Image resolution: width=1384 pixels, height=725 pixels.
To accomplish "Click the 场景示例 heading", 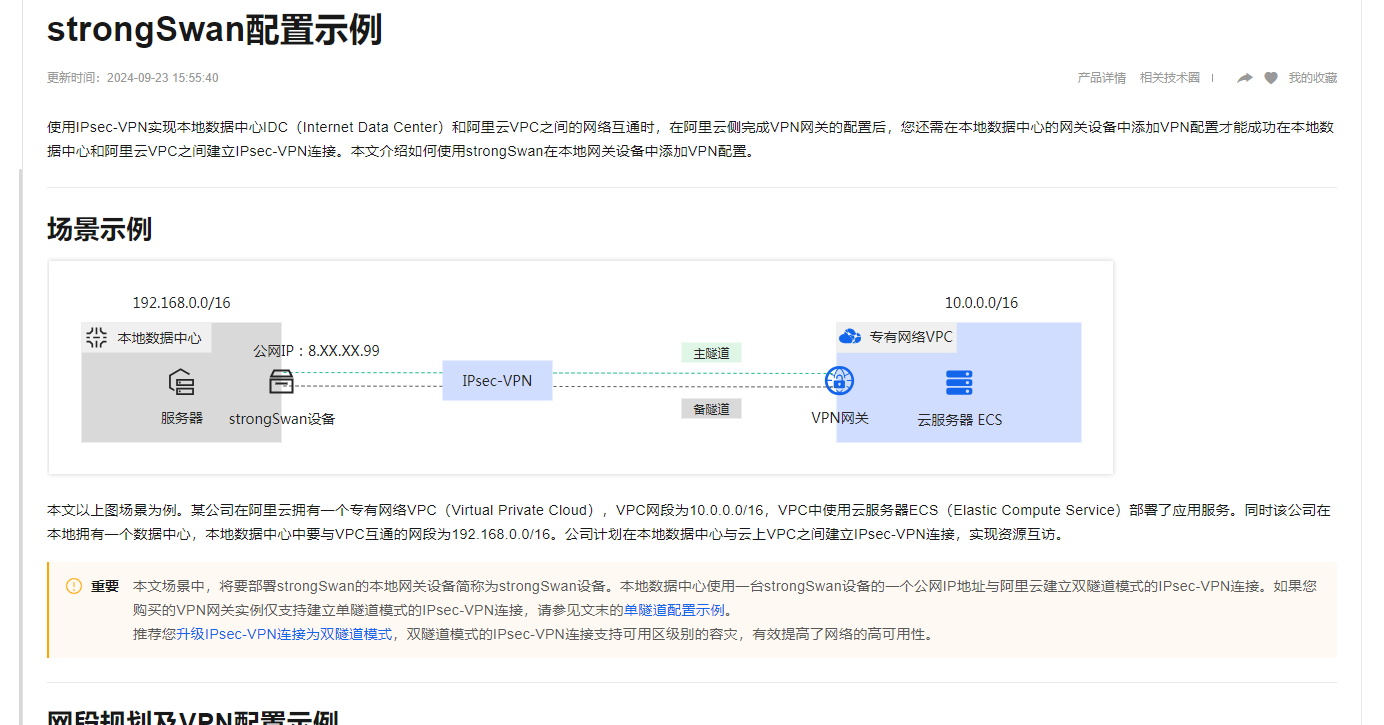I will (x=99, y=229).
